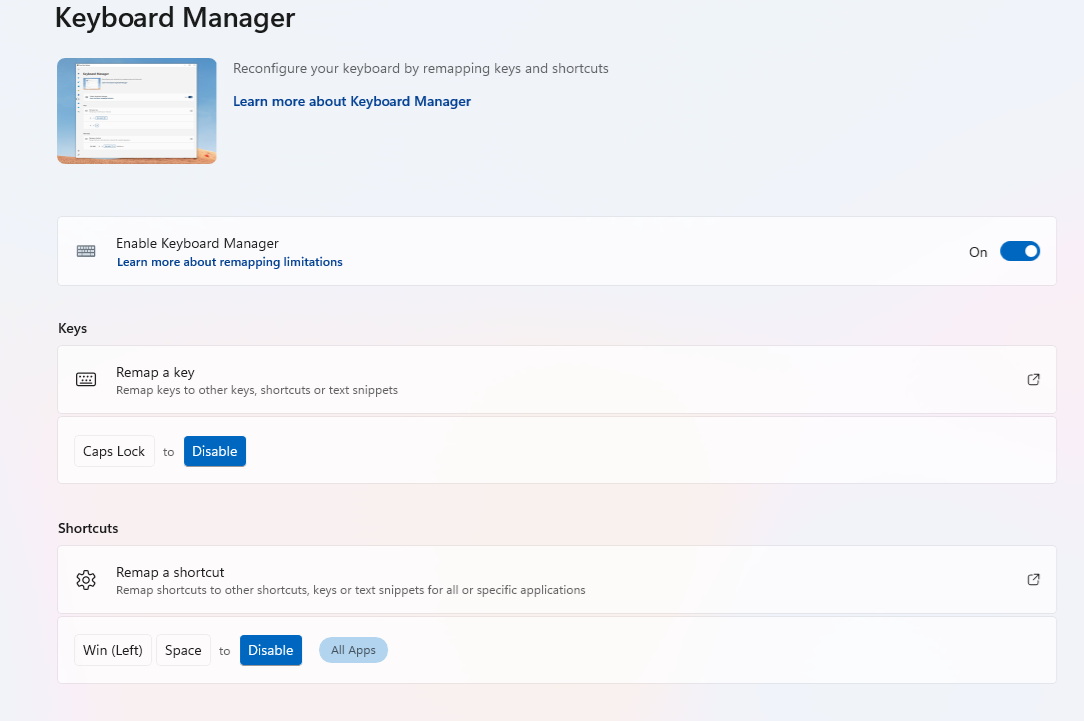Click the Caps Lock key chip
Image resolution: width=1084 pixels, height=721 pixels.
[114, 451]
